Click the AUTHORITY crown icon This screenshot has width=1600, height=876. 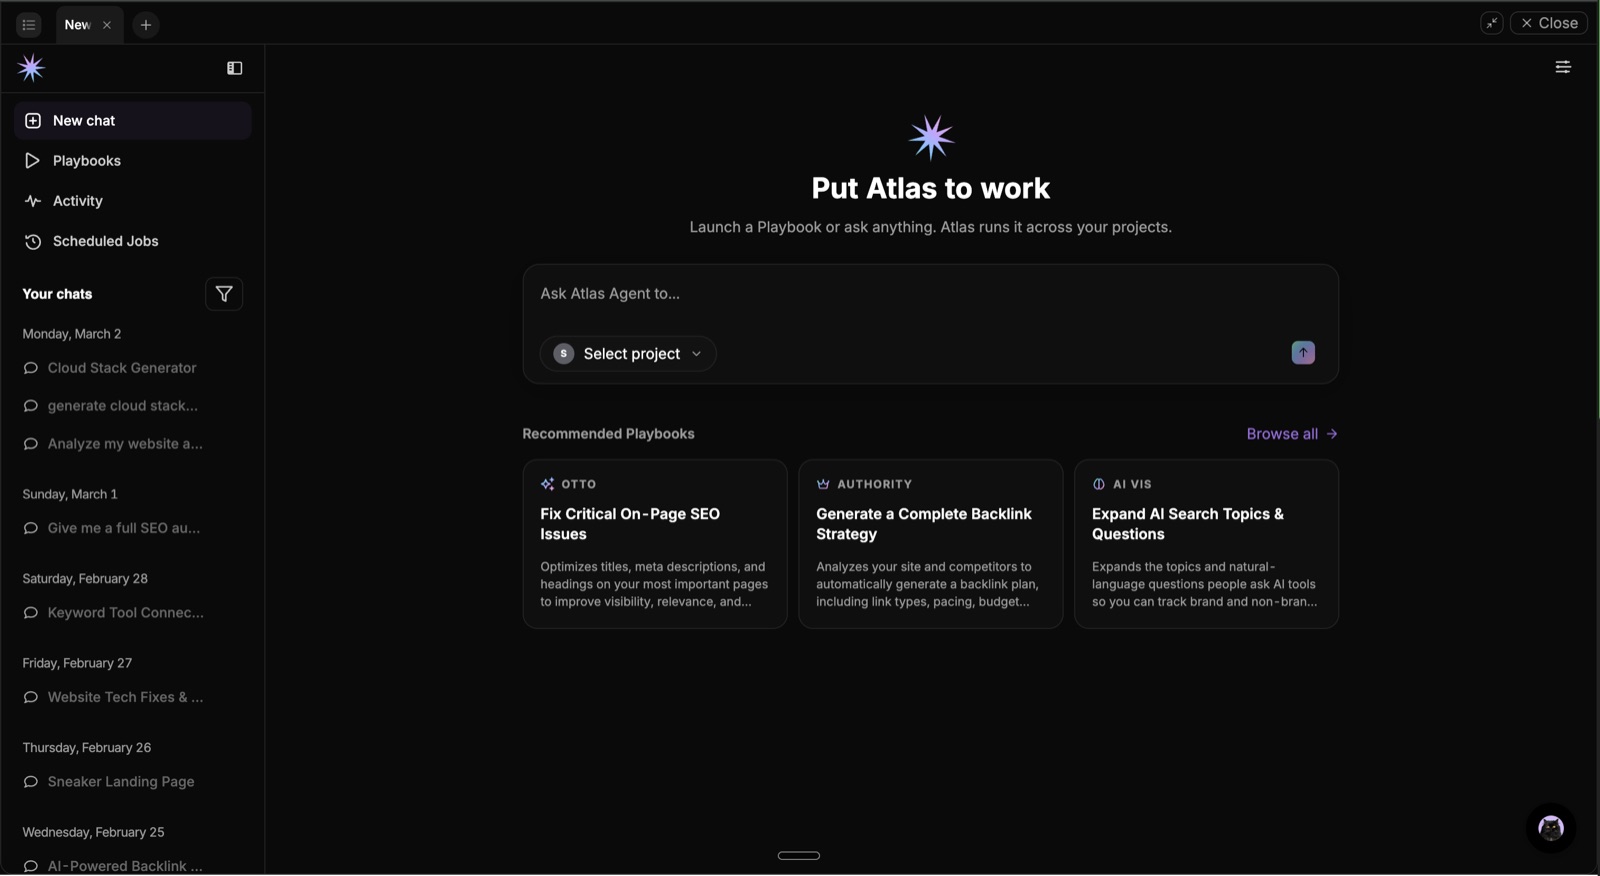[x=823, y=484]
